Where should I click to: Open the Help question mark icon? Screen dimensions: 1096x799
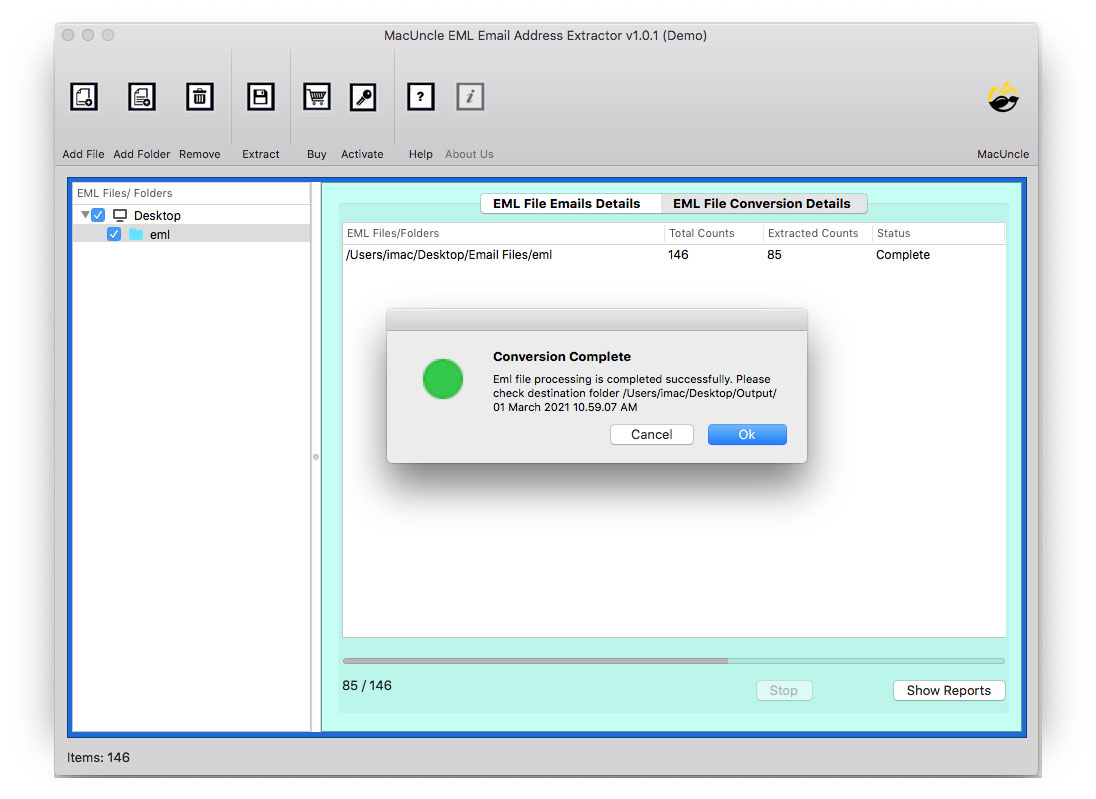click(x=421, y=96)
